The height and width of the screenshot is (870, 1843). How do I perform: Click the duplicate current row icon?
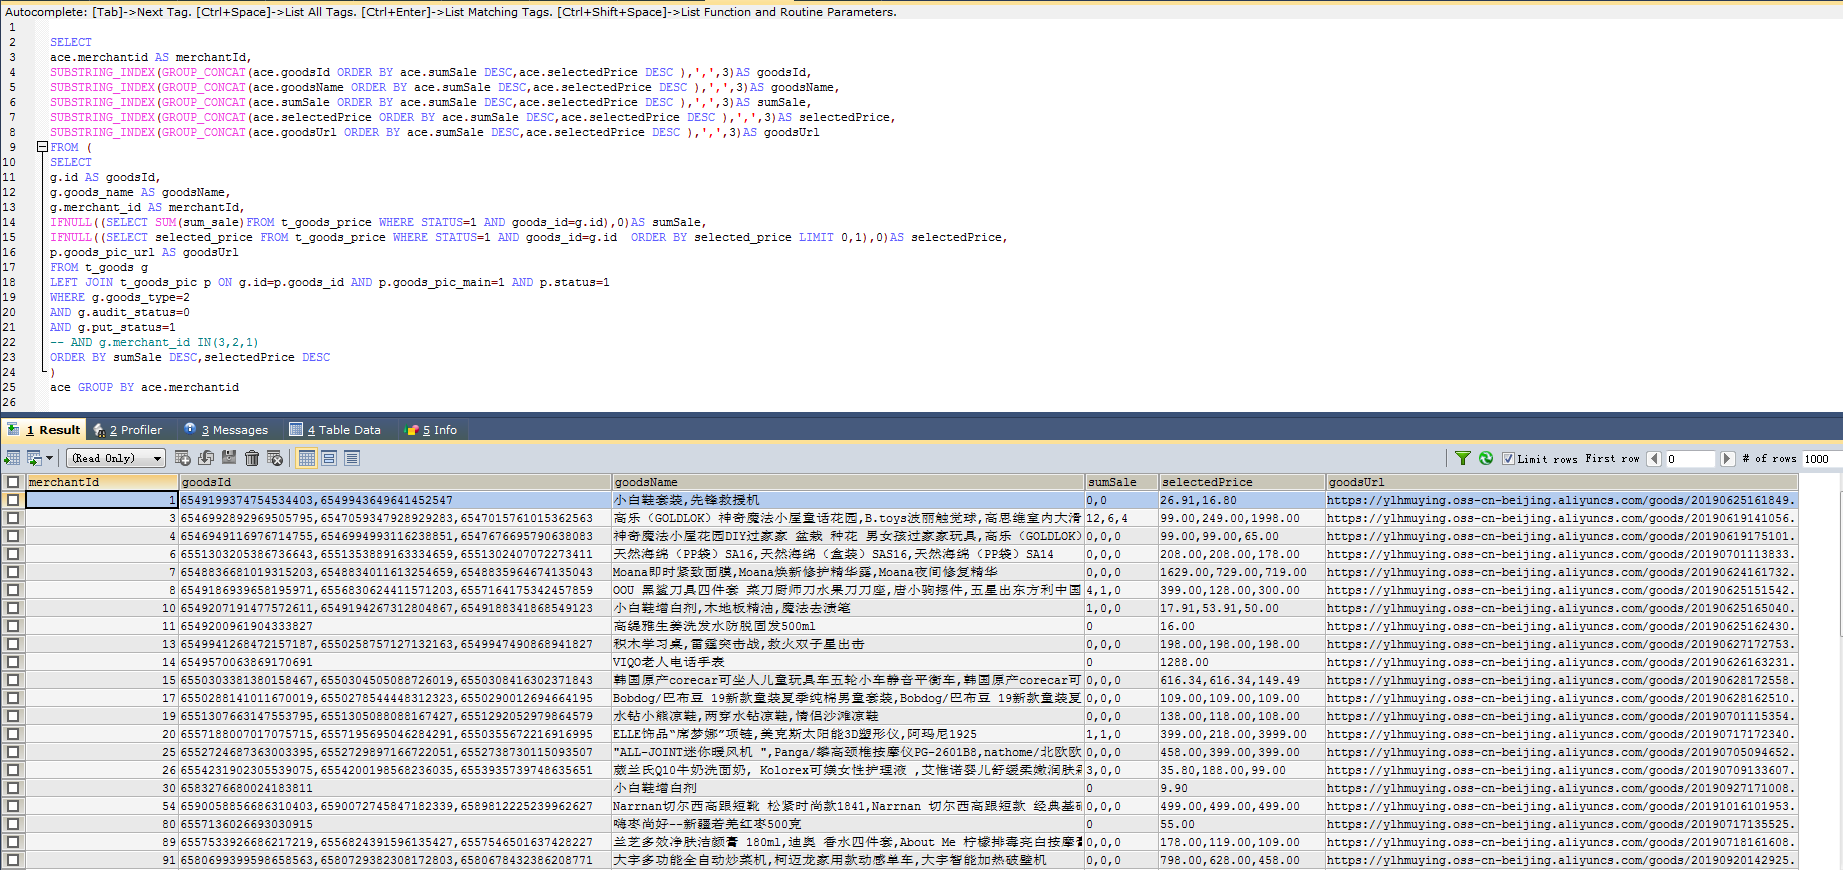tap(206, 458)
